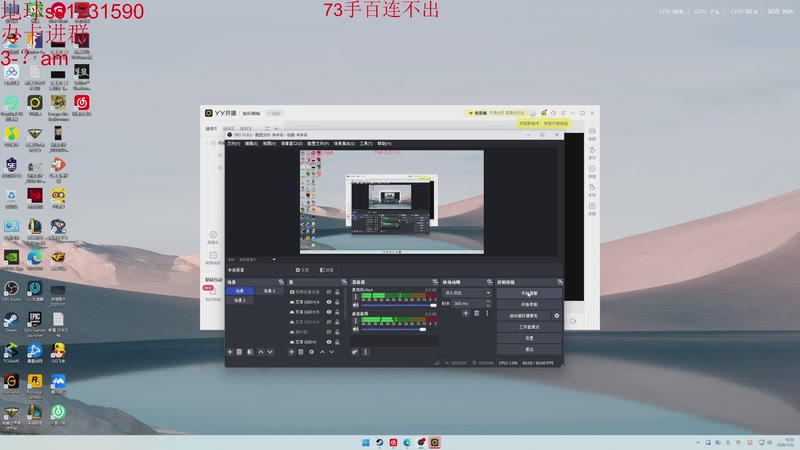
Task: Pop out the Audio Mixer dock icon
Action: 435,282
